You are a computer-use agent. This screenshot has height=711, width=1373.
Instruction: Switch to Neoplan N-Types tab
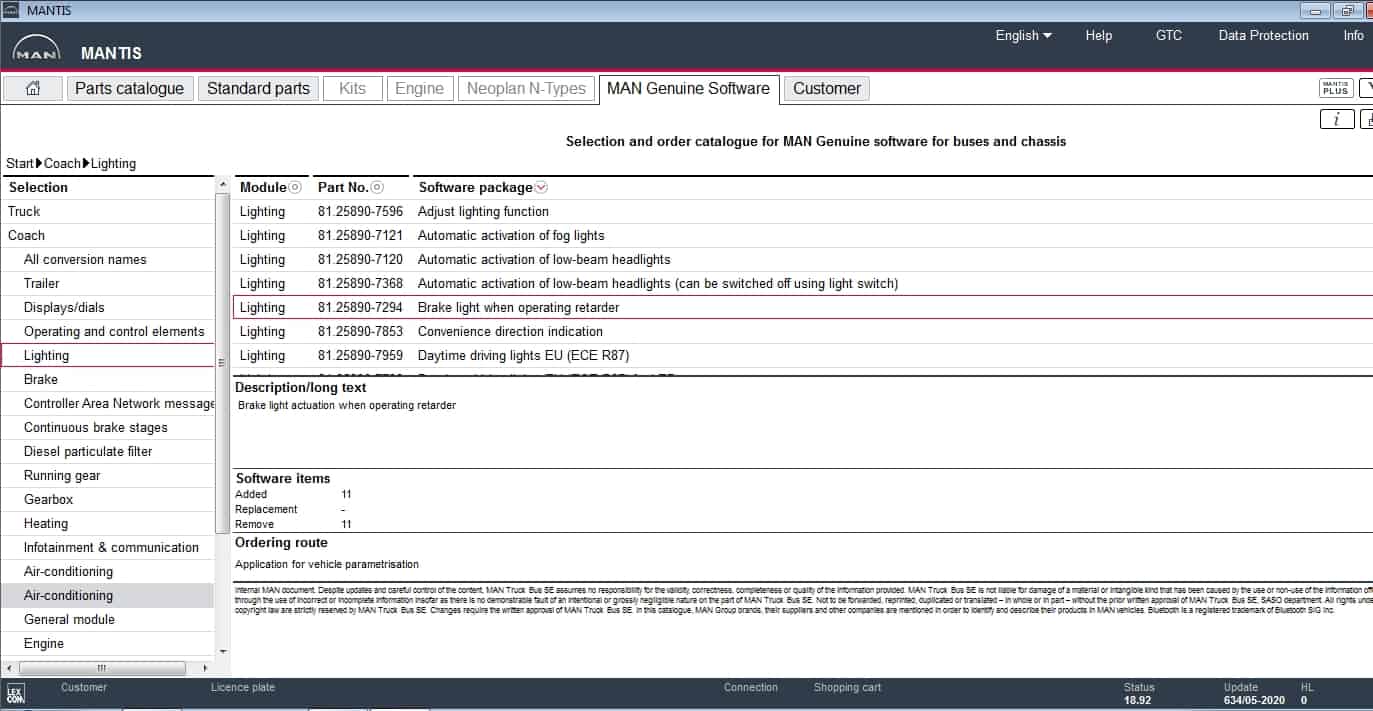526,88
